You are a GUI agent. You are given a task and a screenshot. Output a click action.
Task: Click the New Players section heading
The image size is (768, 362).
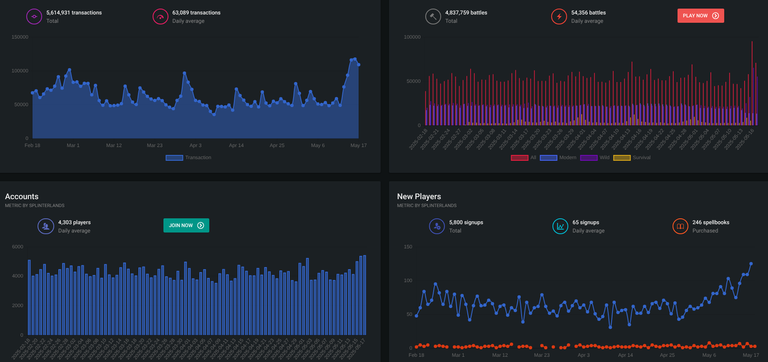(419, 196)
